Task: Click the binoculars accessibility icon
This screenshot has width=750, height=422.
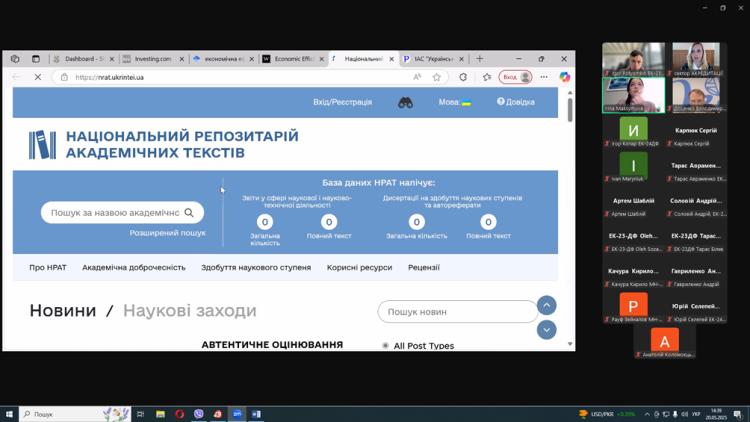Action: pyautogui.click(x=405, y=102)
